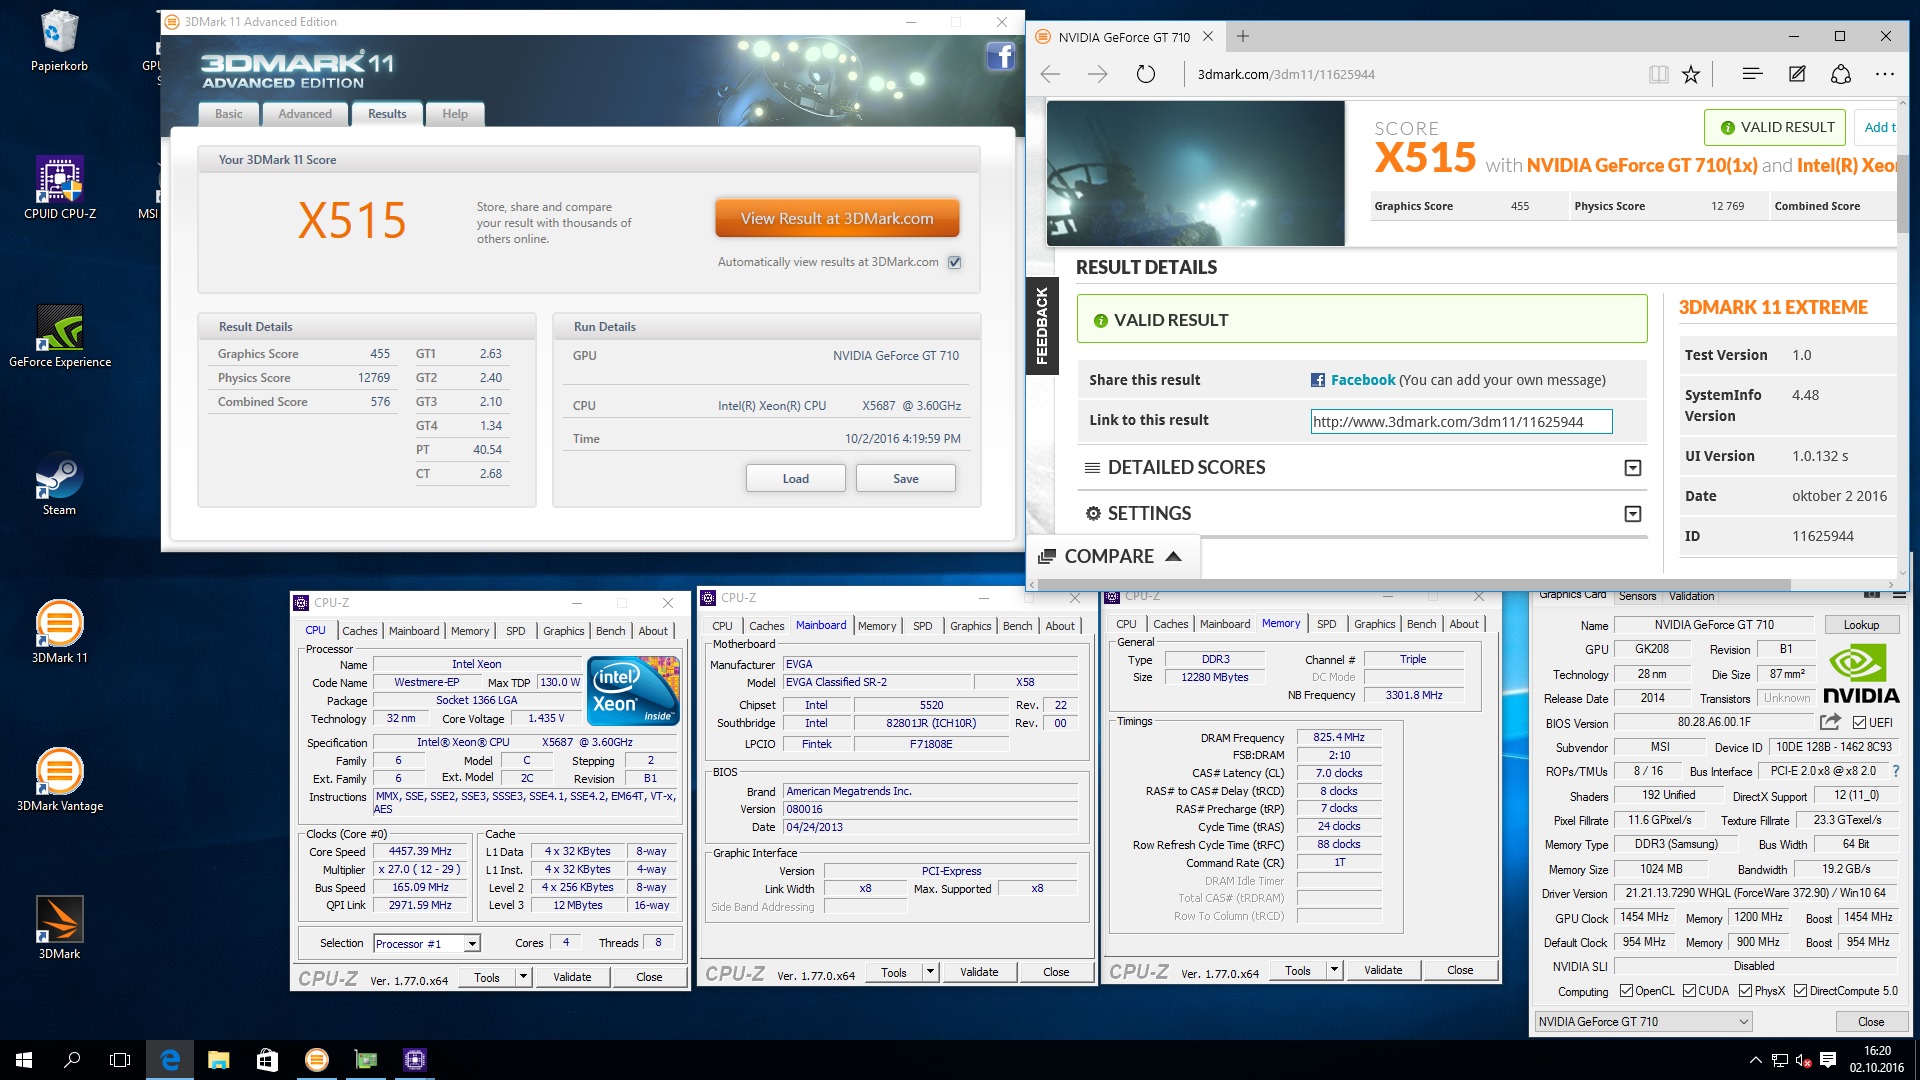Click the muted volume tray icon
This screenshot has height=1080, width=1920.
tap(1804, 1060)
